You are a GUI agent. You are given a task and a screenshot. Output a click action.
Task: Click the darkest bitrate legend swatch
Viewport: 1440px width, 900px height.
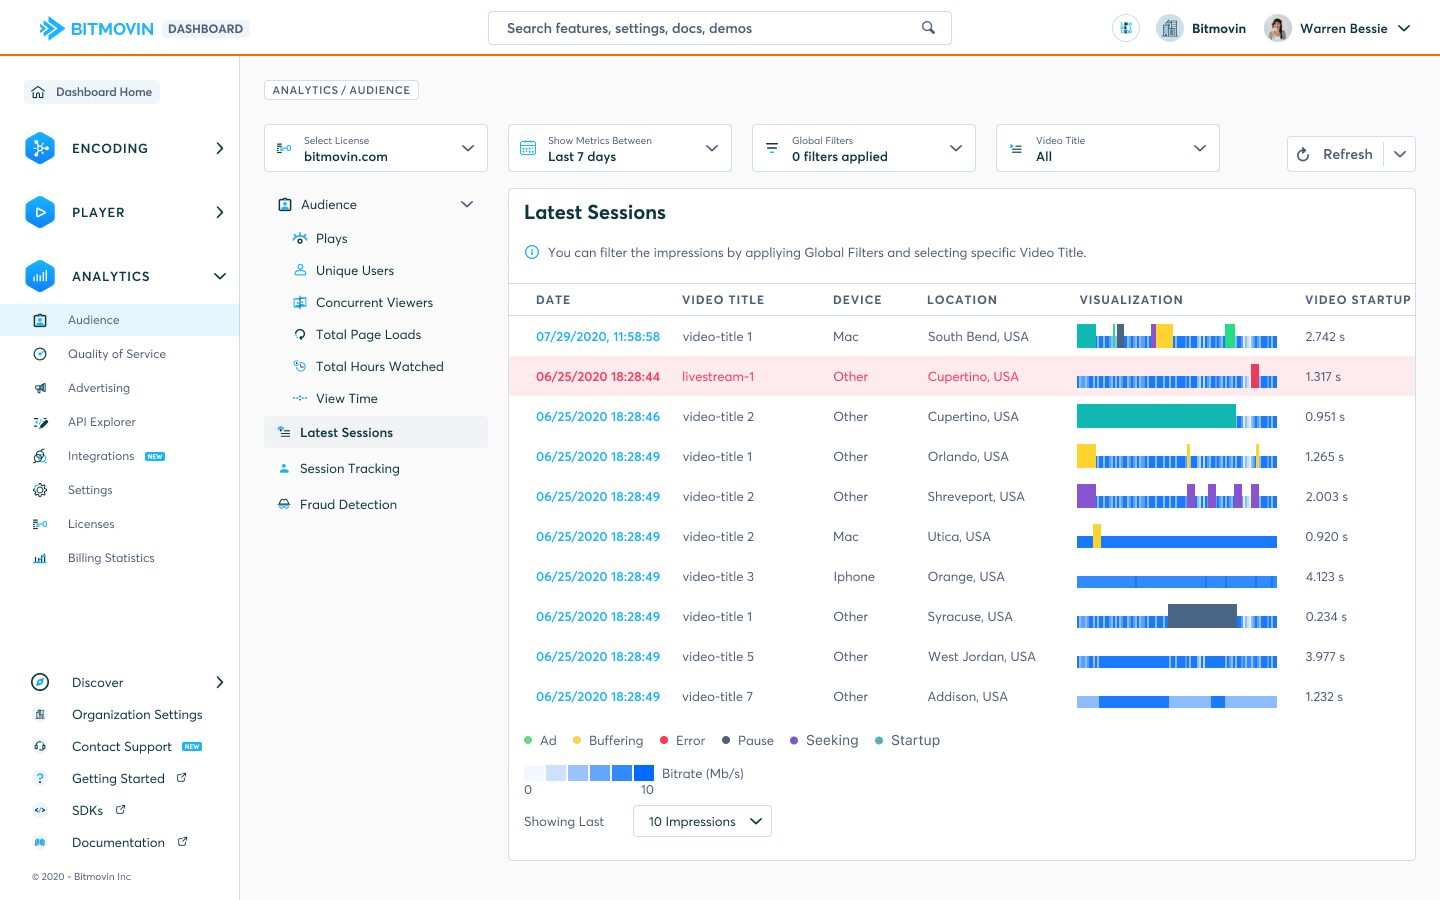pyautogui.click(x=644, y=773)
